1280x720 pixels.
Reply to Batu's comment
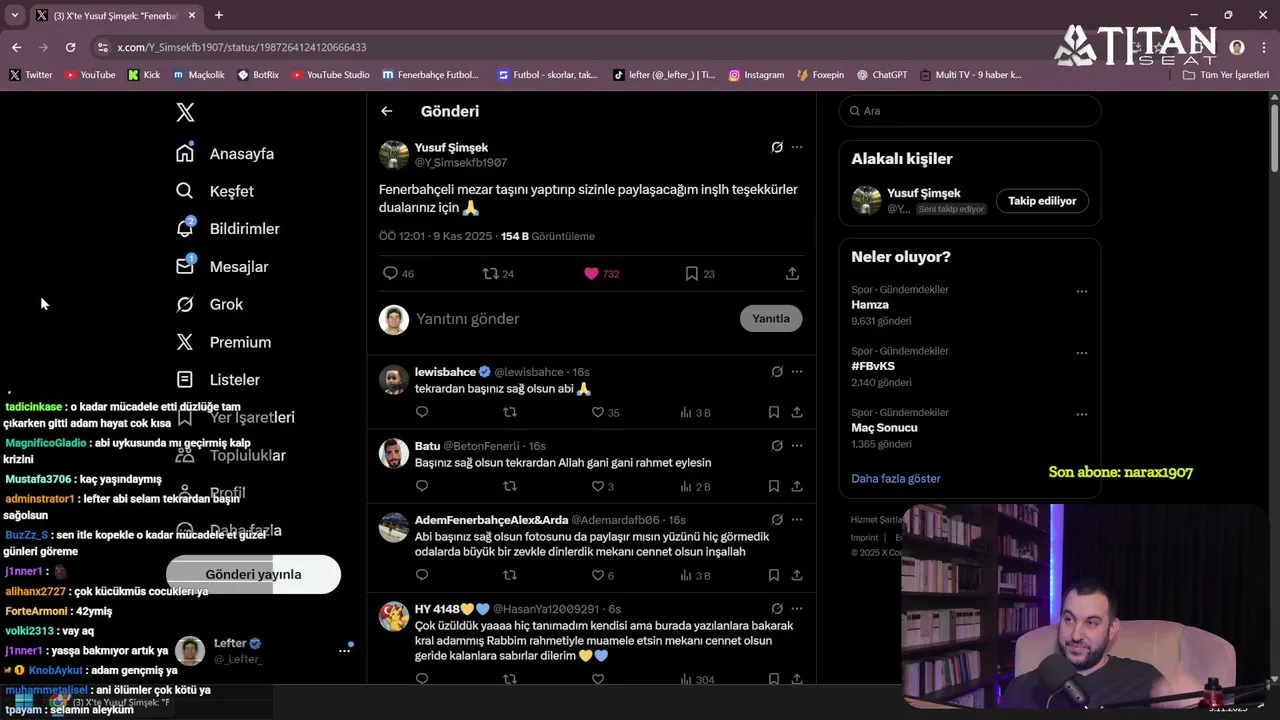point(422,486)
